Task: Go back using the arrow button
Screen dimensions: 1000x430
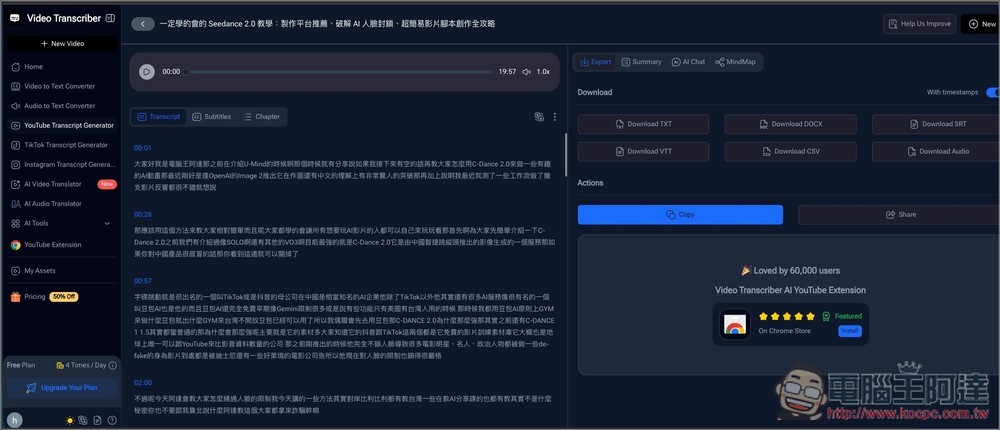Action: point(143,24)
